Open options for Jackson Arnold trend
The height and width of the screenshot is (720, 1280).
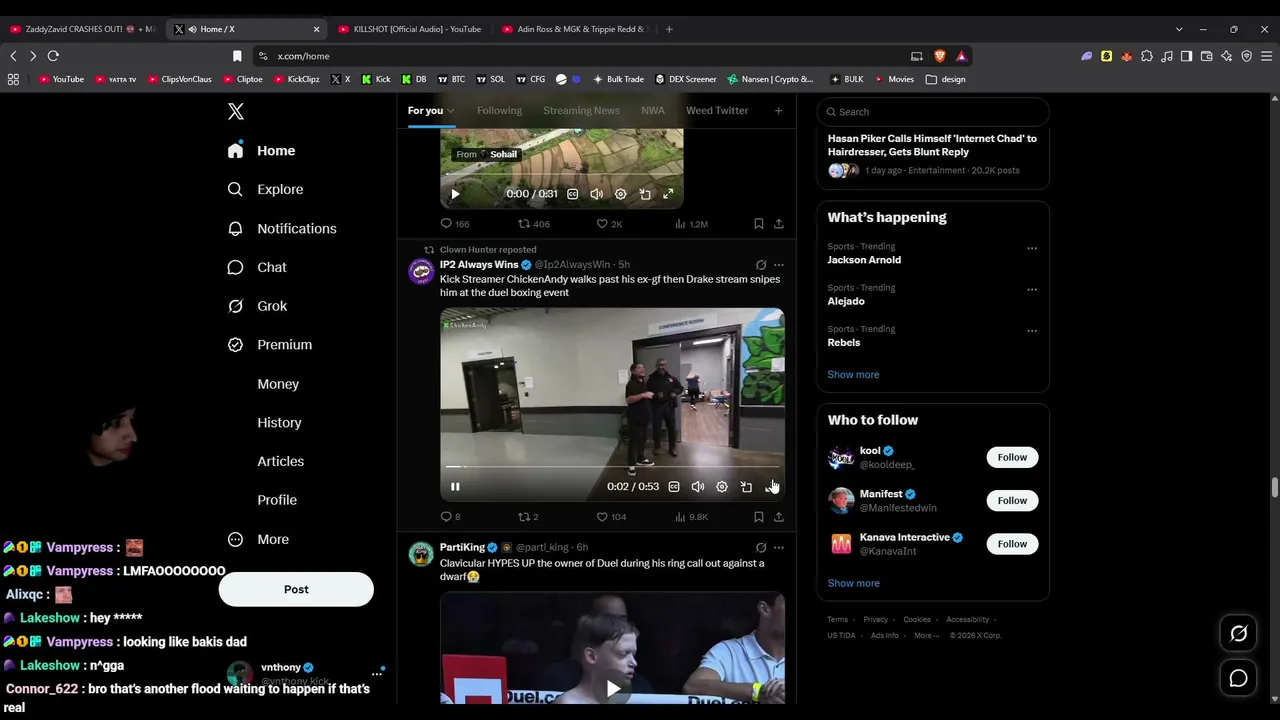(1032, 248)
